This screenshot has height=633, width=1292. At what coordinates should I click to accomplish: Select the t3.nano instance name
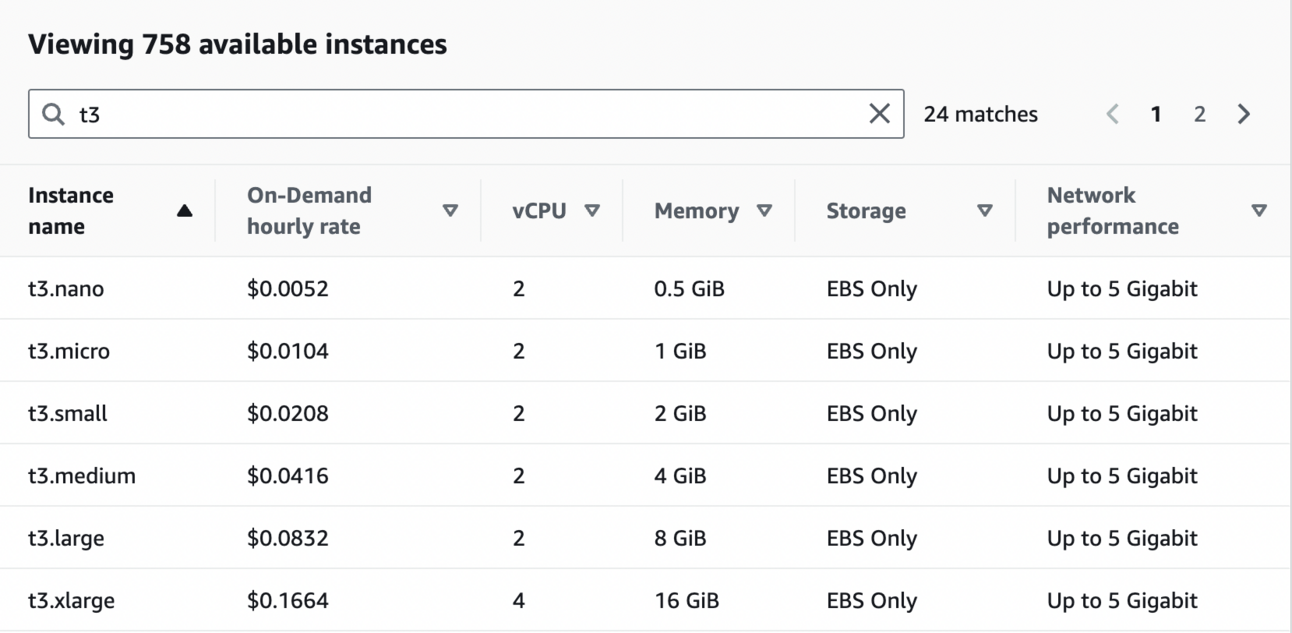66,289
